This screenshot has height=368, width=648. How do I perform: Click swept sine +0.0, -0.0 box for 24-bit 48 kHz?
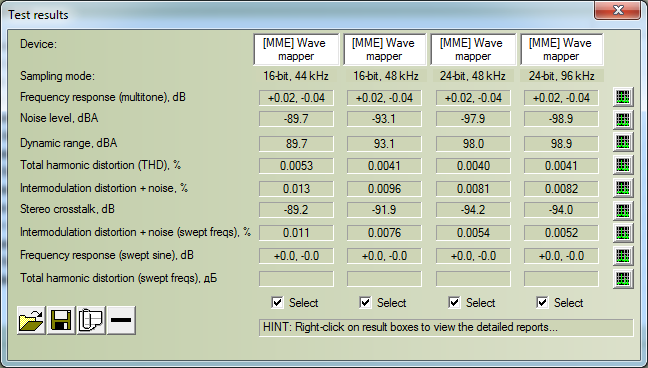[473, 256]
